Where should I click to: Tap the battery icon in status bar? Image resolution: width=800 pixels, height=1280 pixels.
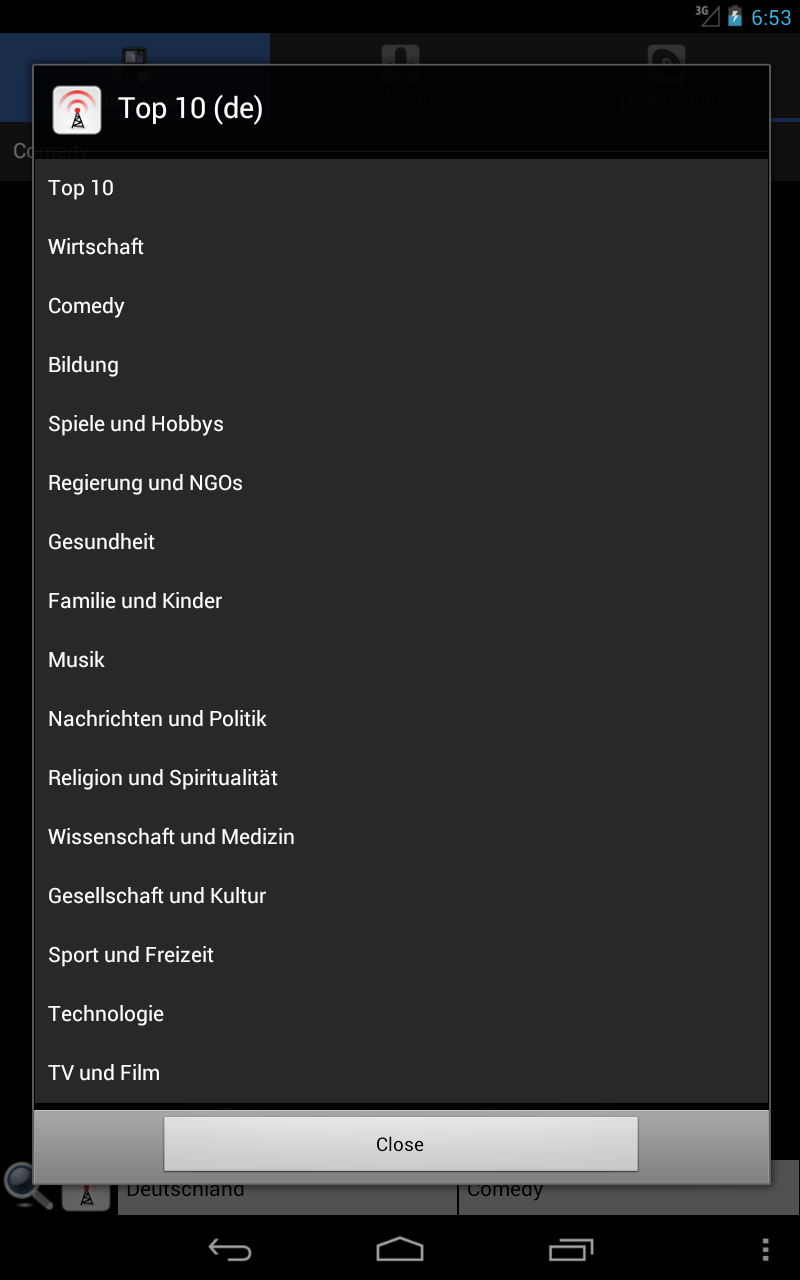click(735, 16)
